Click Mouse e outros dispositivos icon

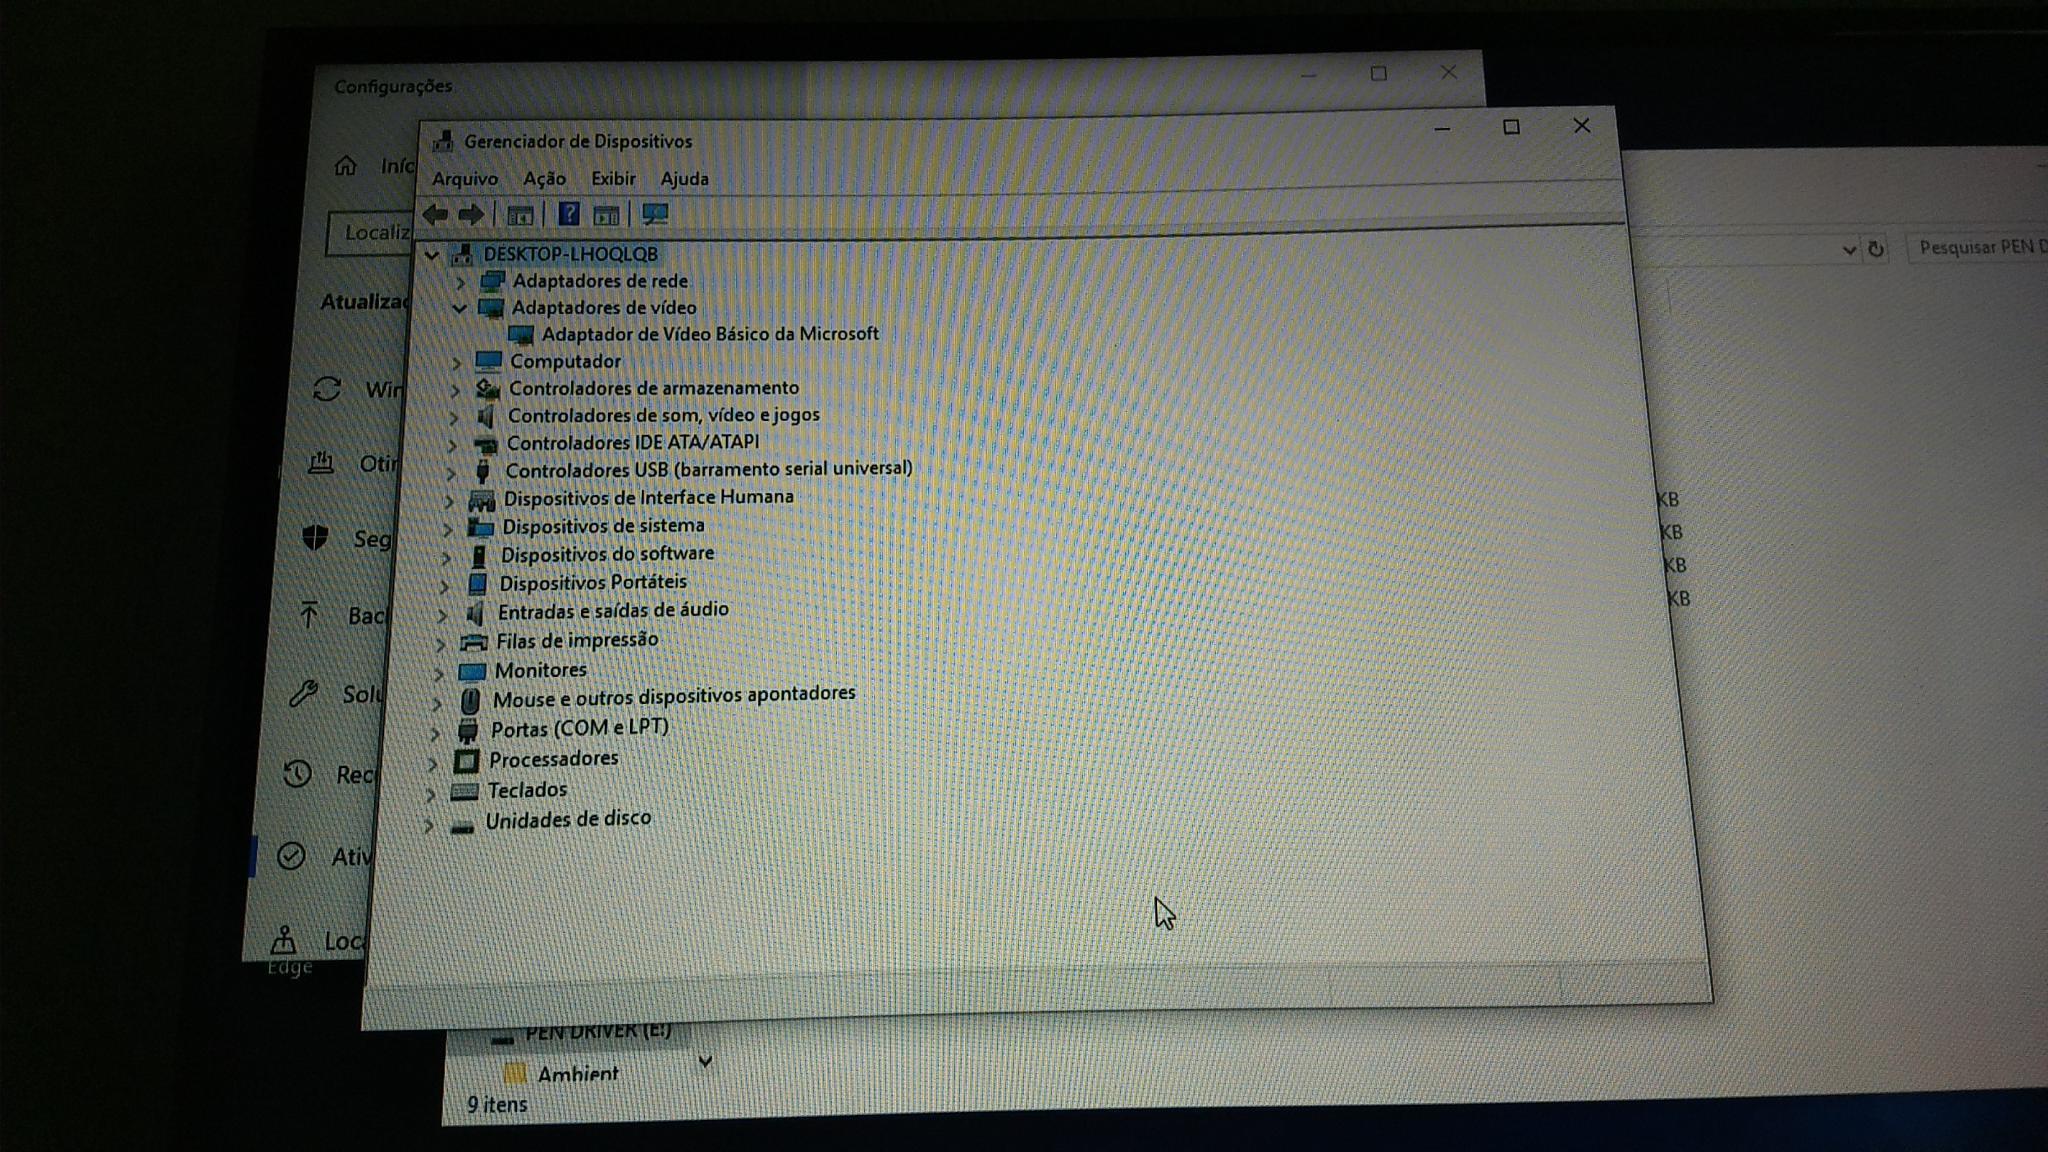pos(469,700)
